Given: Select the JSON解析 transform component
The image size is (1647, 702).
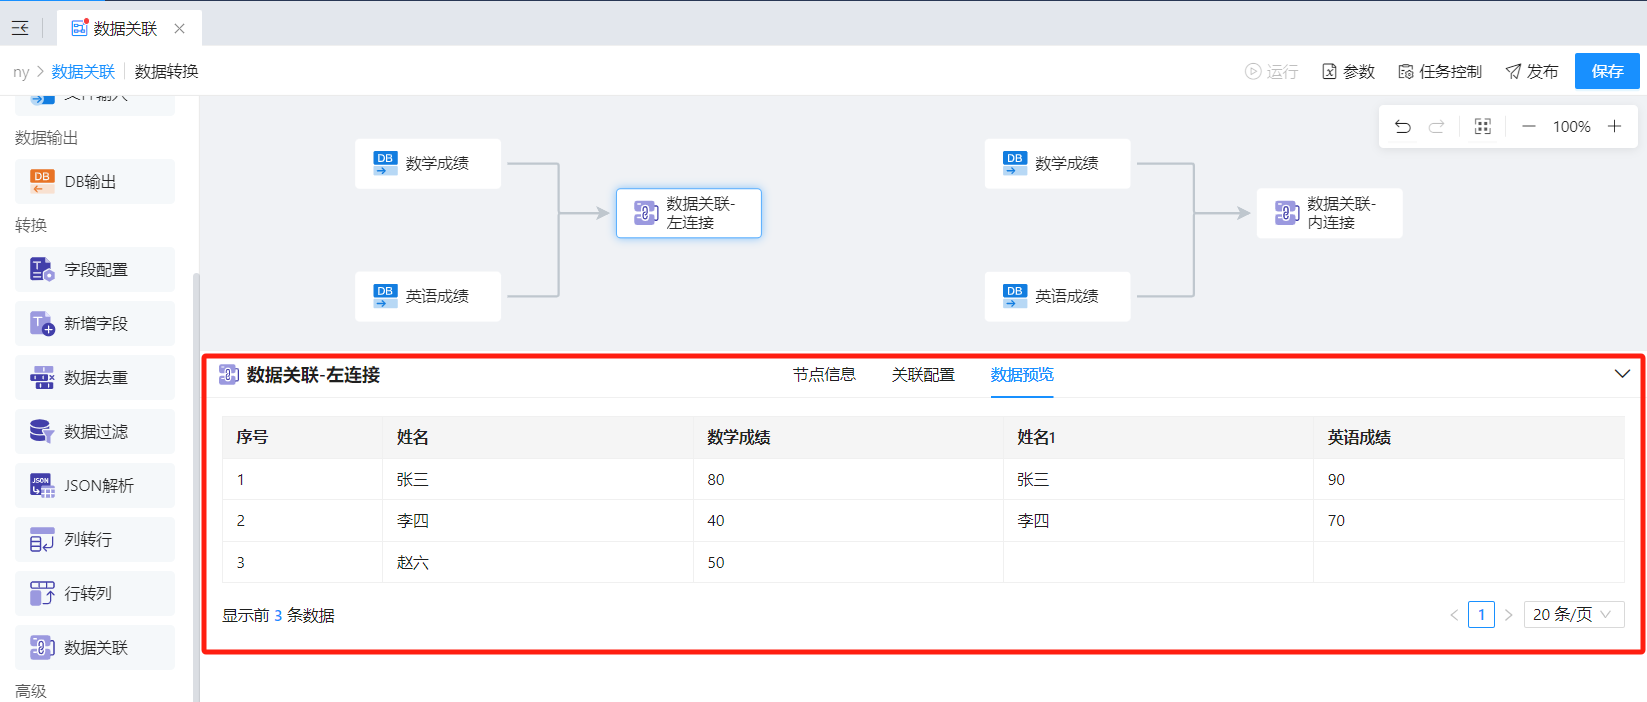Looking at the screenshot, I should (x=94, y=486).
